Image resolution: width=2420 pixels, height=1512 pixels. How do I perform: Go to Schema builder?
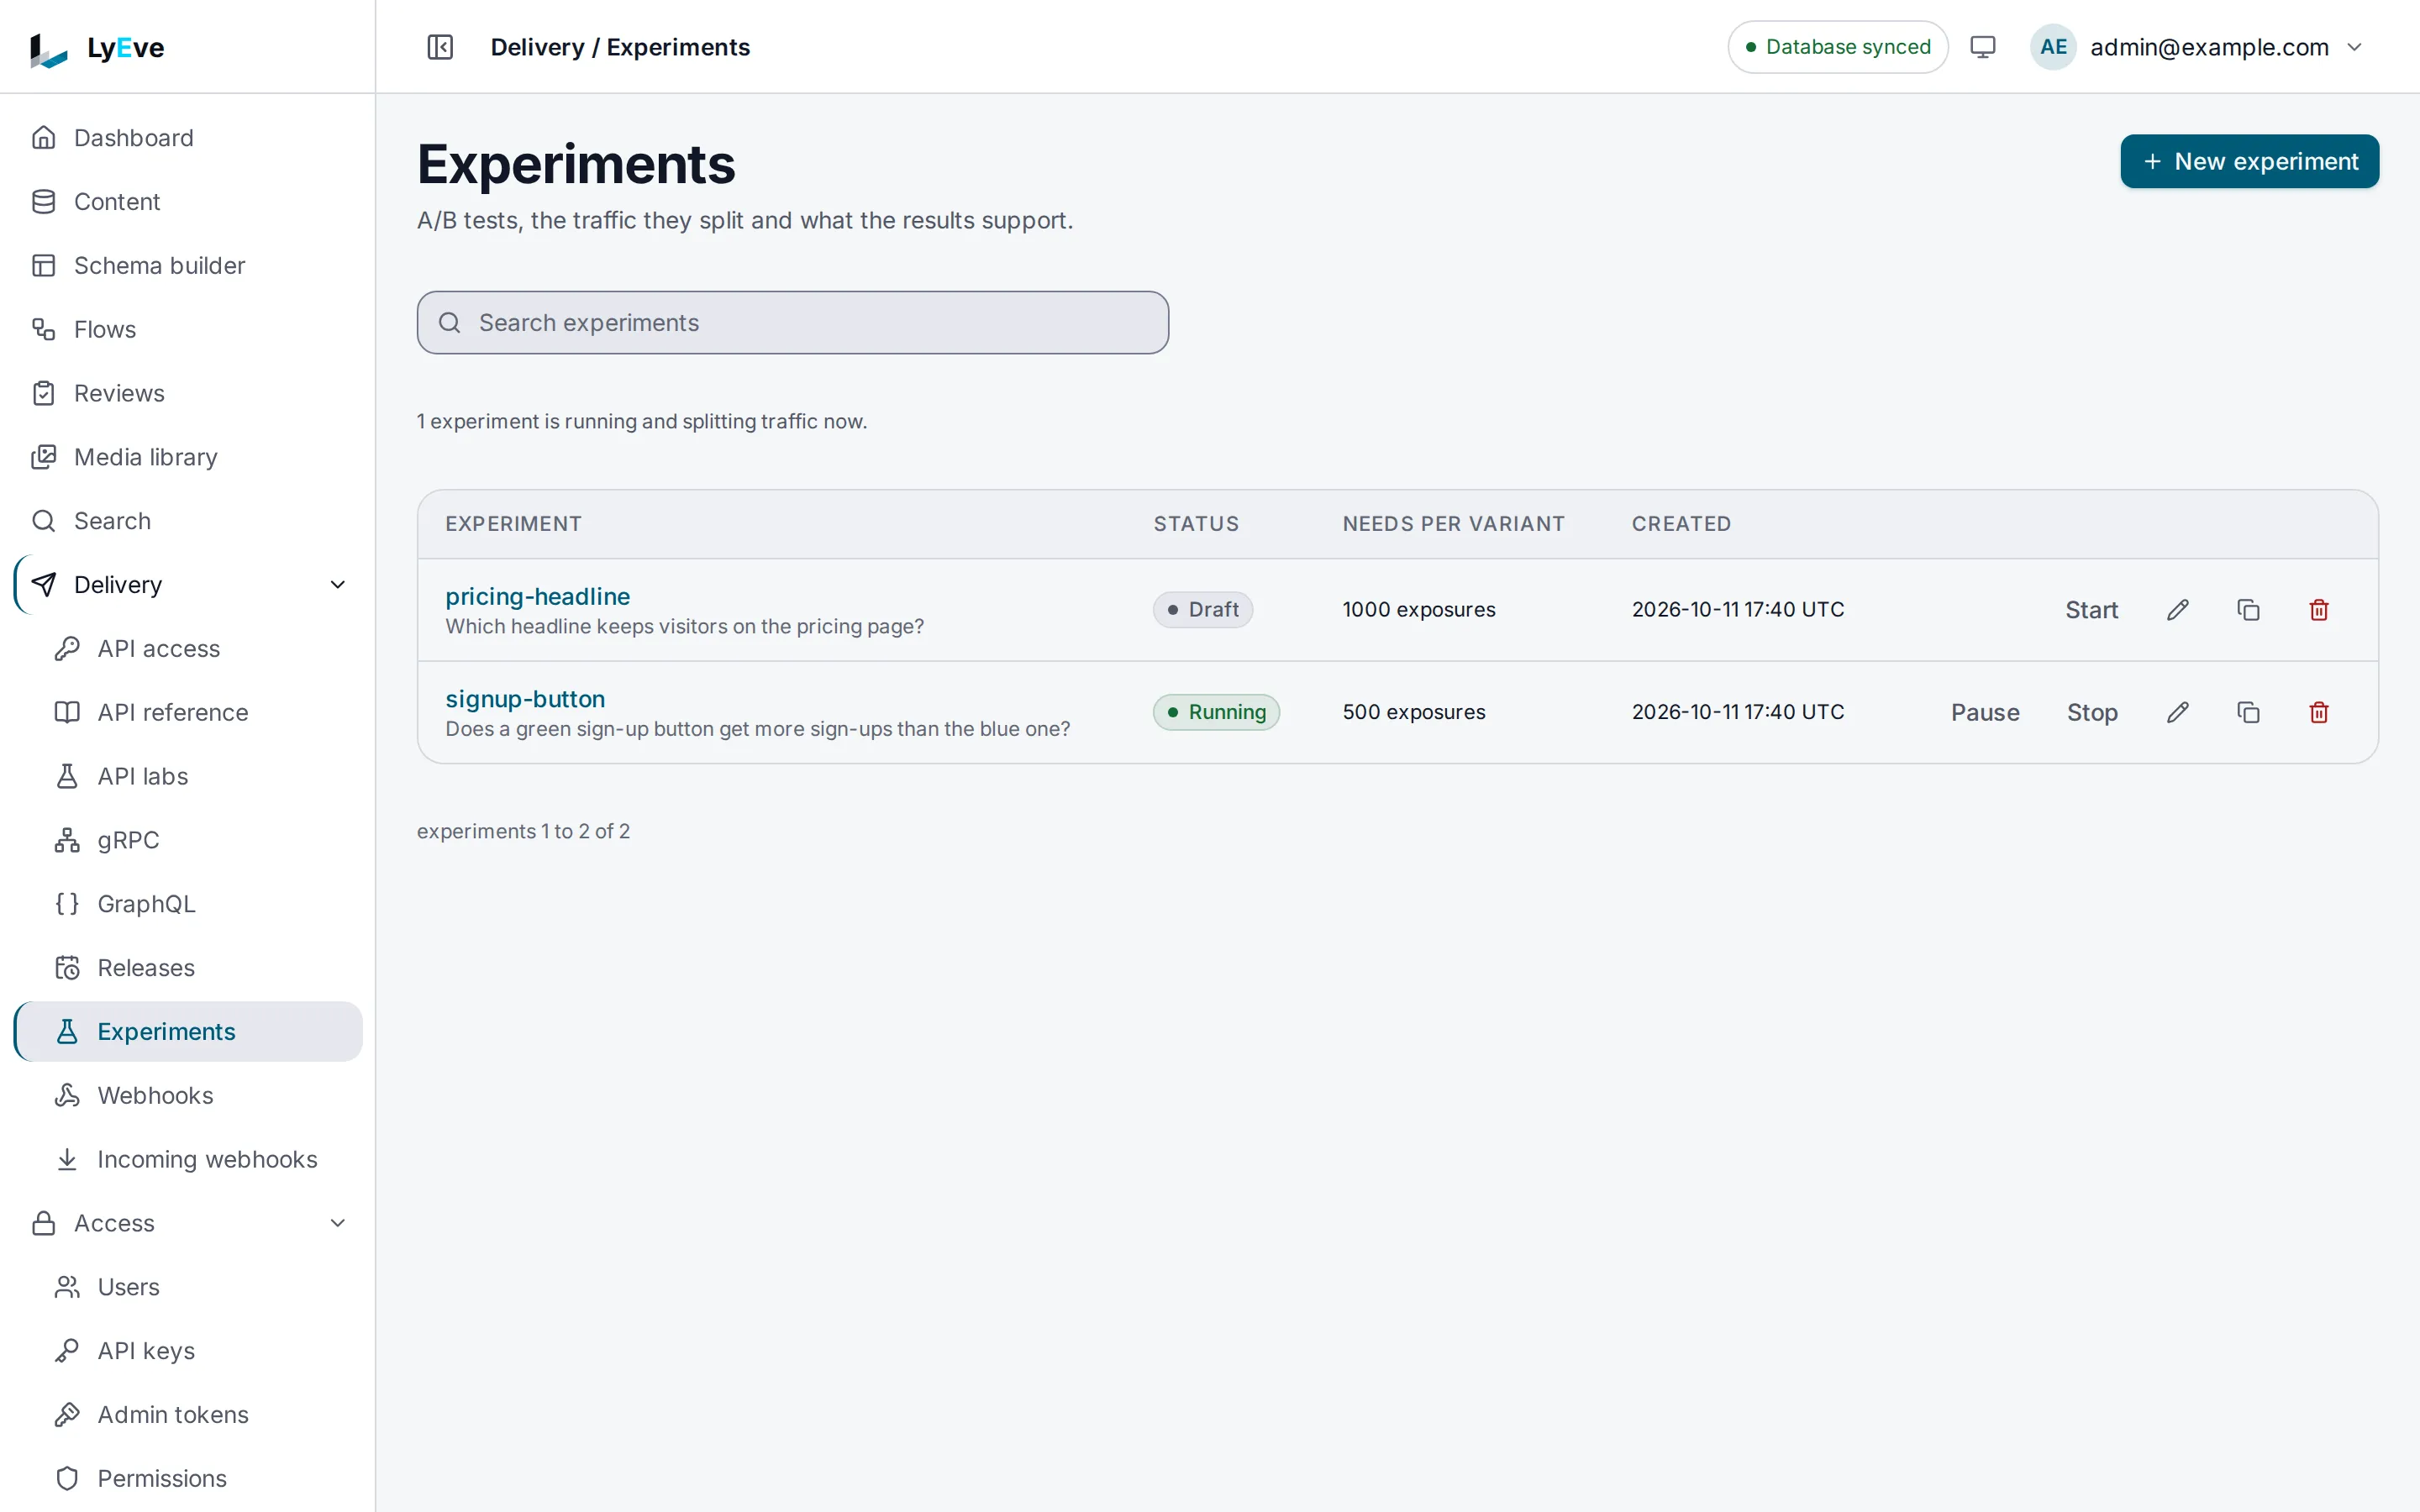coord(188,266)
